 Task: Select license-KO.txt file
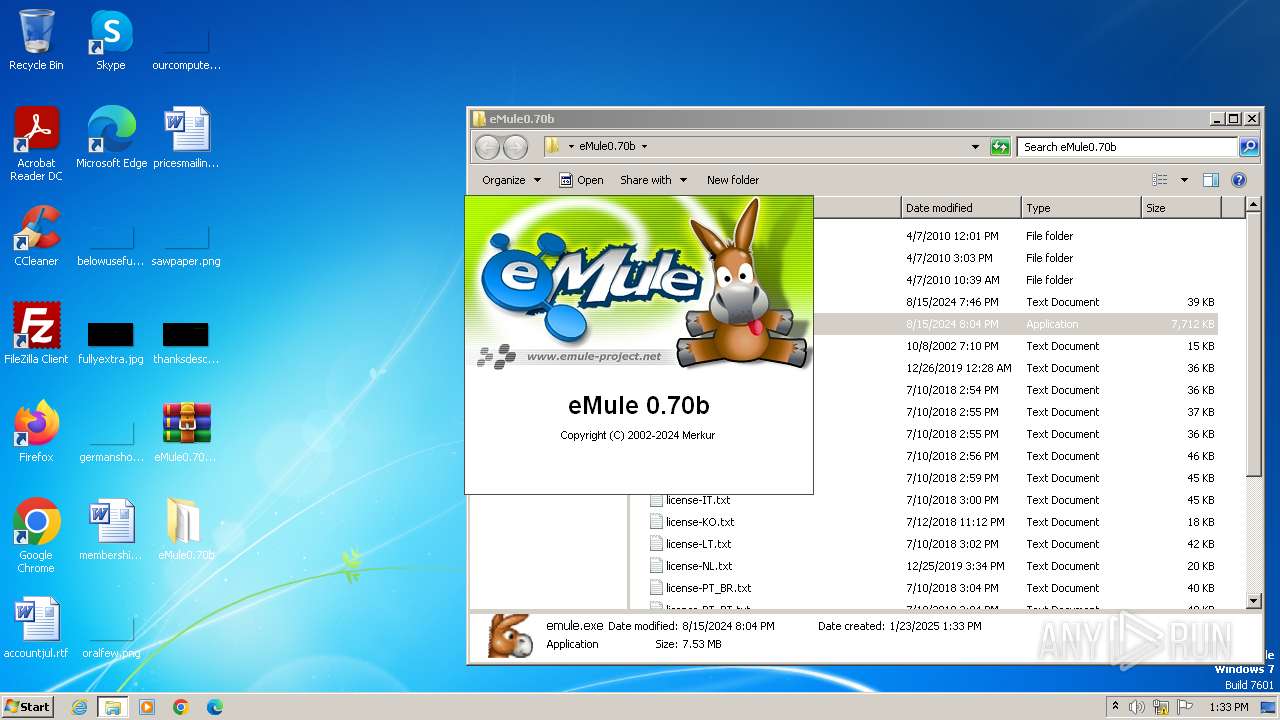[700, 522]
